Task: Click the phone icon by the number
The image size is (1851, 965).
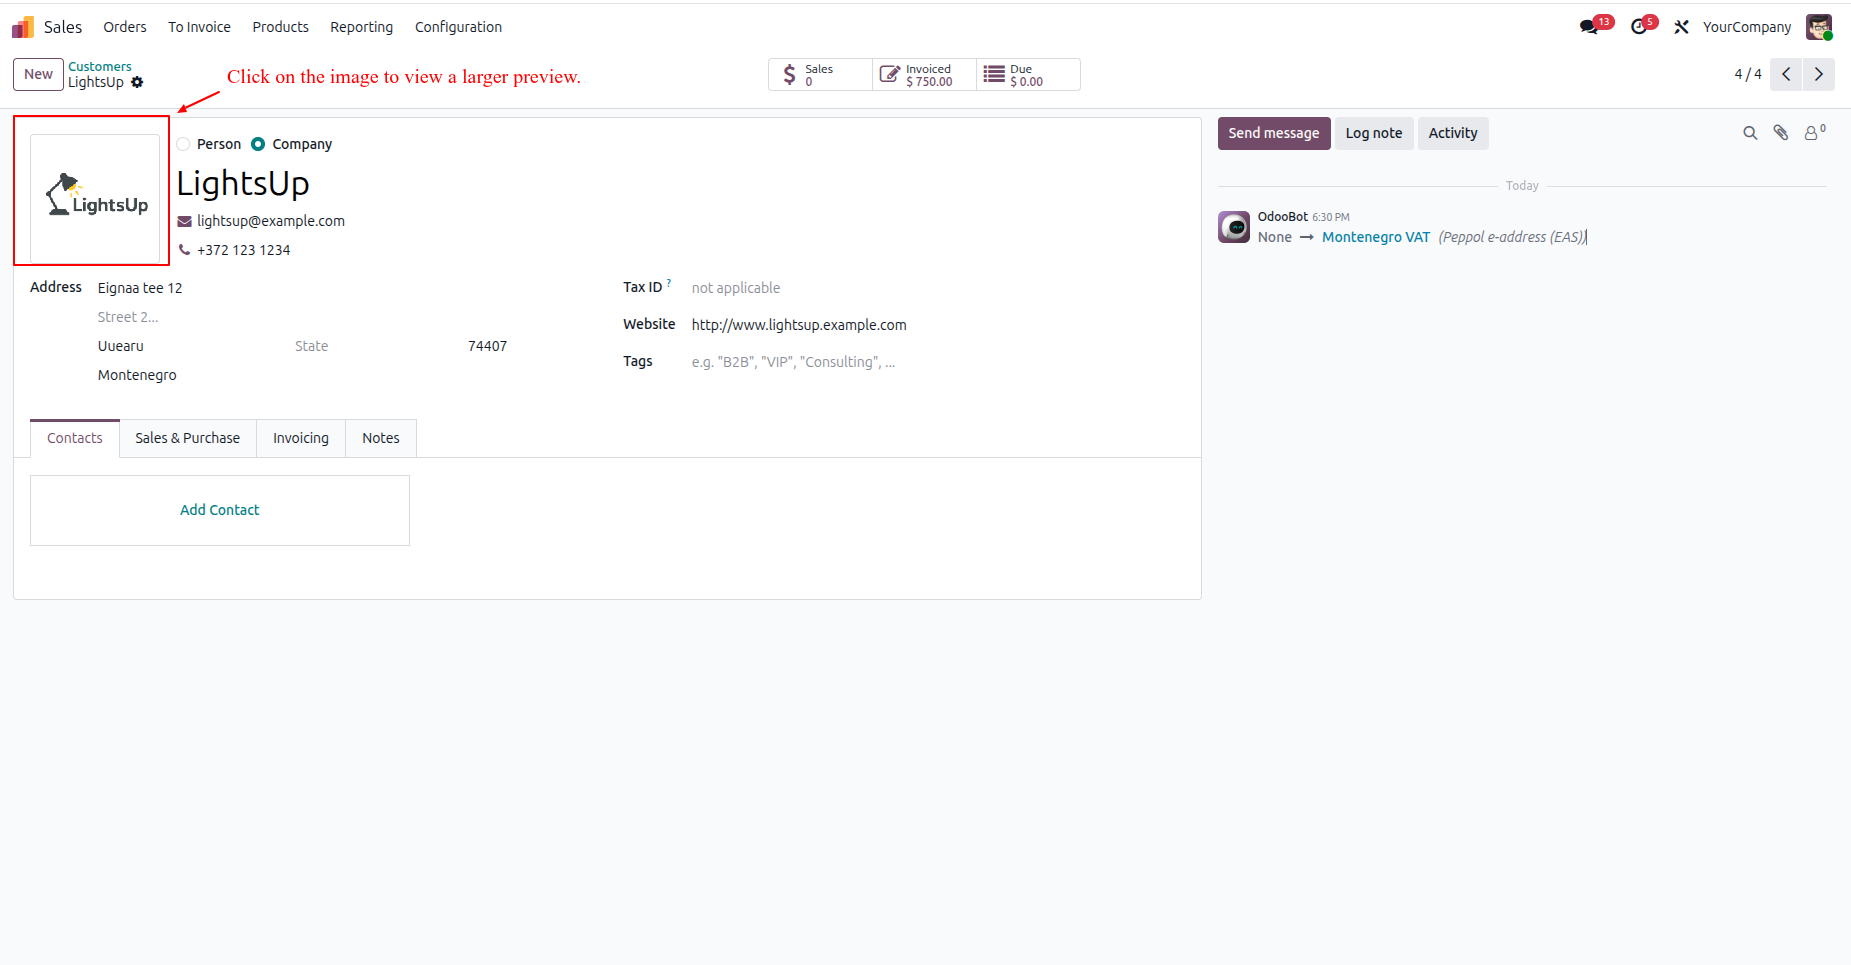Action: [x=184, y=250]
